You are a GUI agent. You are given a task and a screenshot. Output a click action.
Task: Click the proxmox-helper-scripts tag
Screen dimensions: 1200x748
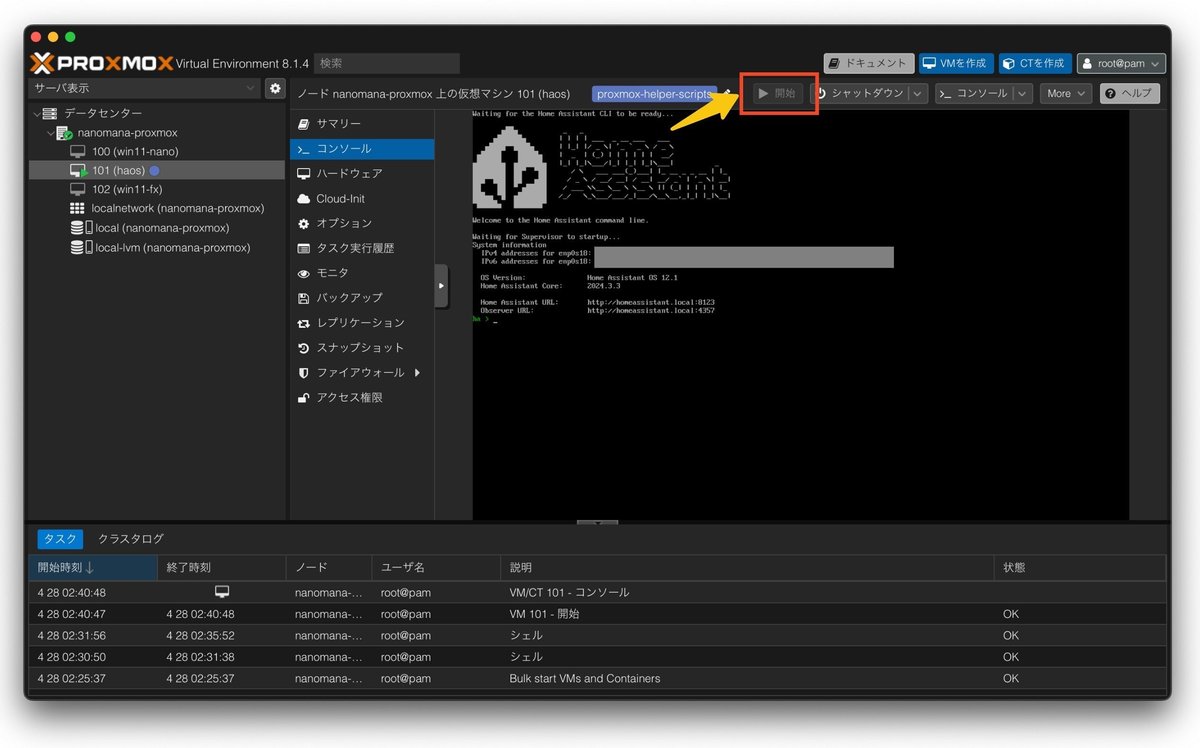click(654, 94)
